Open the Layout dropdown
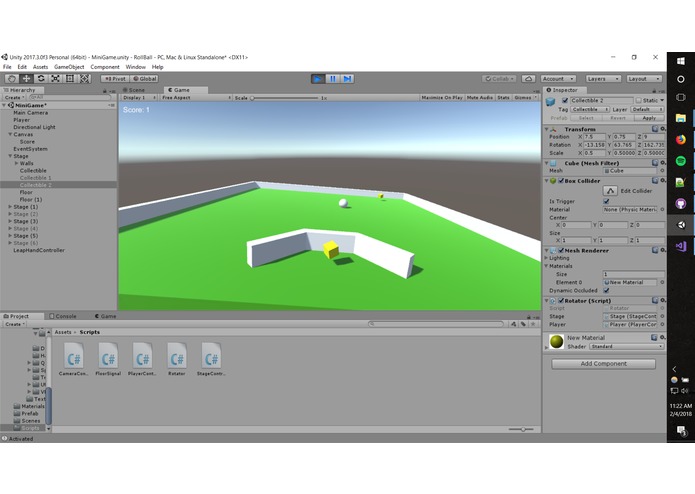The image size is (695, 494). (x=644, y=79)
